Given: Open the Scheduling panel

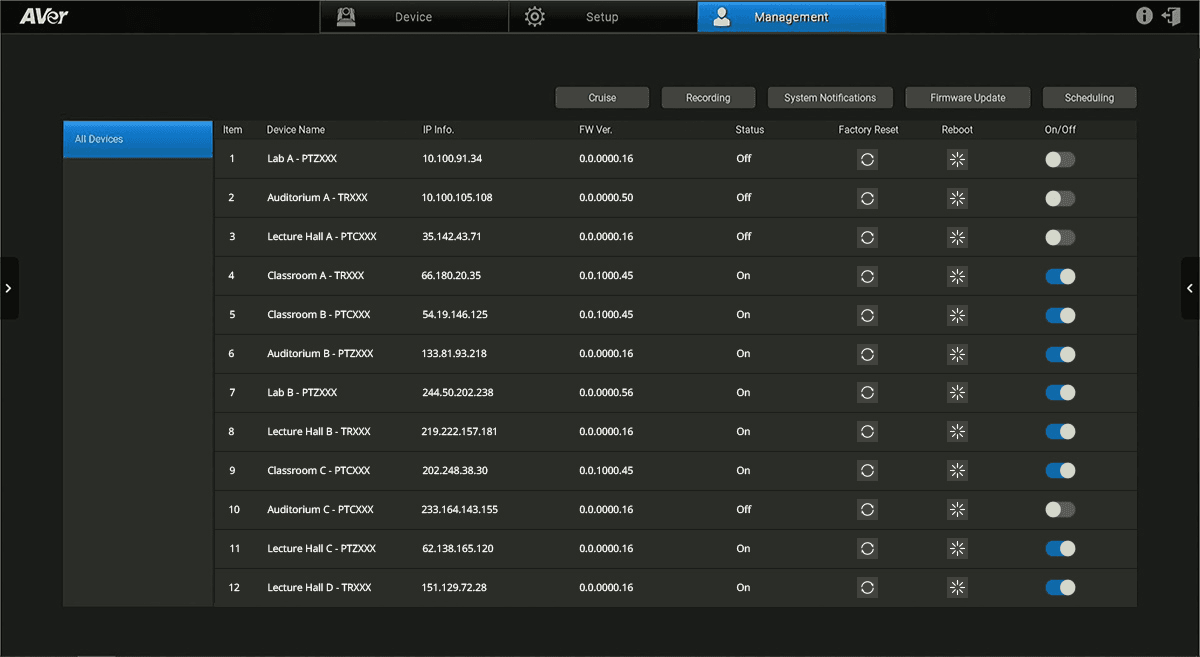Looking at the screenshot, I should [1089, 98].
